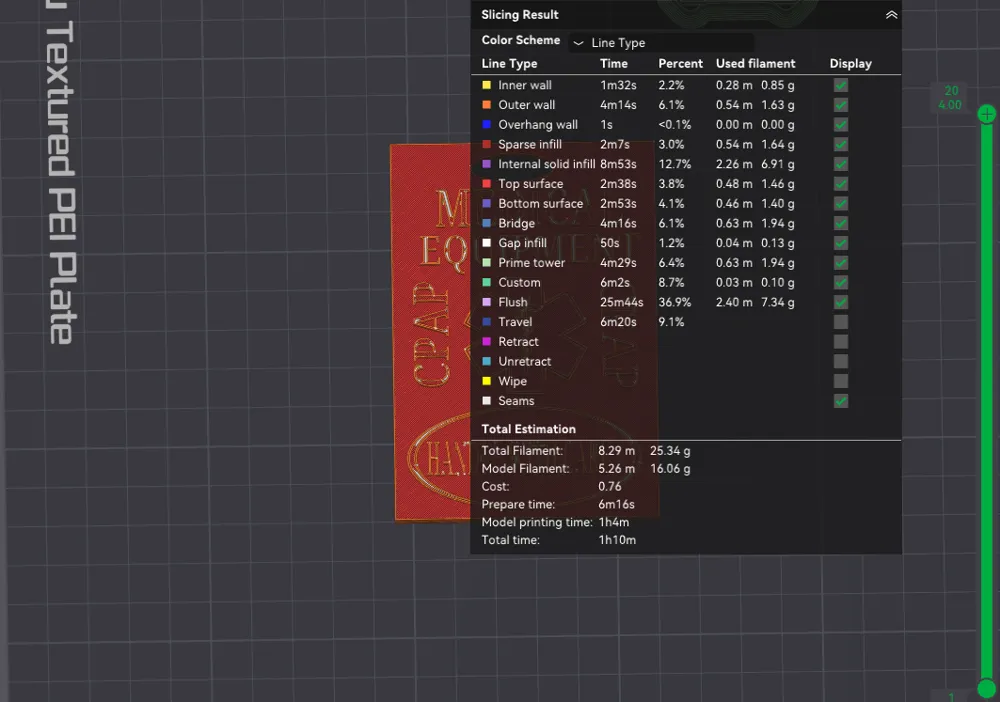Viewport: 1000px width, 702px height.
Task: Show Retract points in preview
Action: [841, 342]
